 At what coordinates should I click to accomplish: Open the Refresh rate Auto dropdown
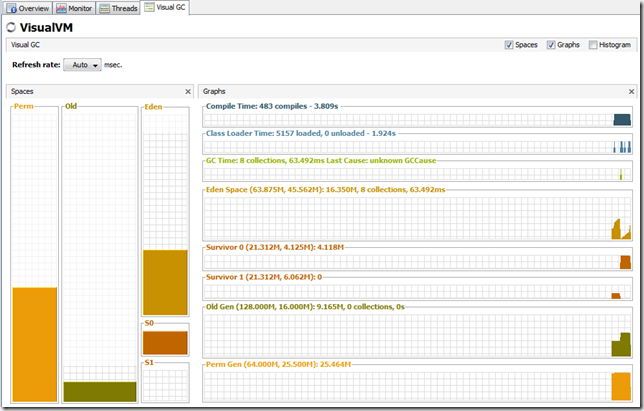(83, 65)
